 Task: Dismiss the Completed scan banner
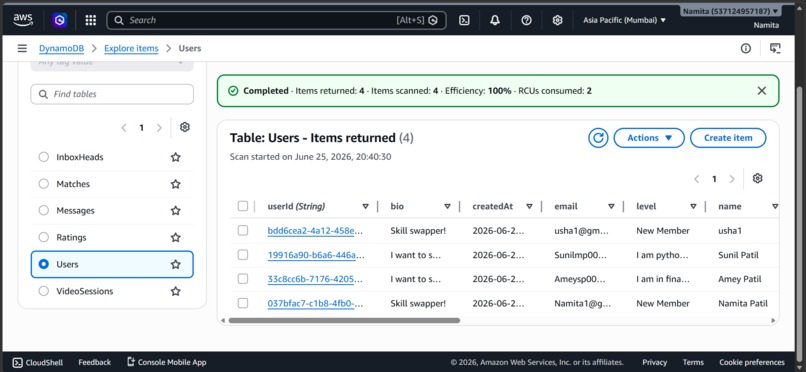[762, 91]
